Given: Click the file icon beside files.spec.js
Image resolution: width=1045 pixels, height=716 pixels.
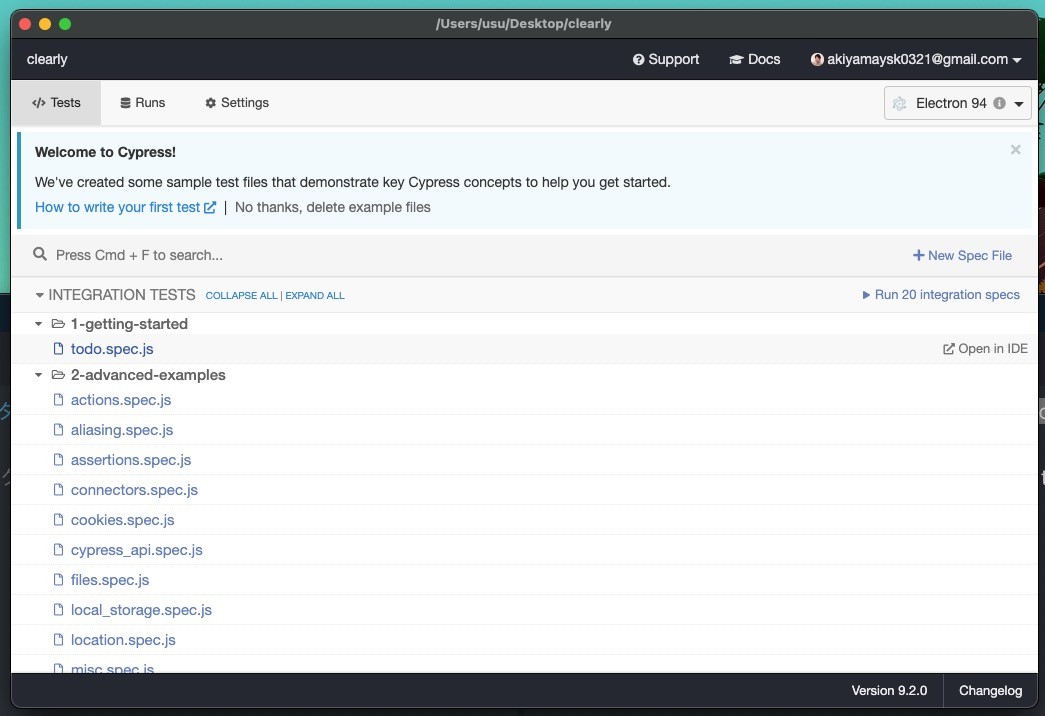Looking at the screenshot, I should [59, 579].
